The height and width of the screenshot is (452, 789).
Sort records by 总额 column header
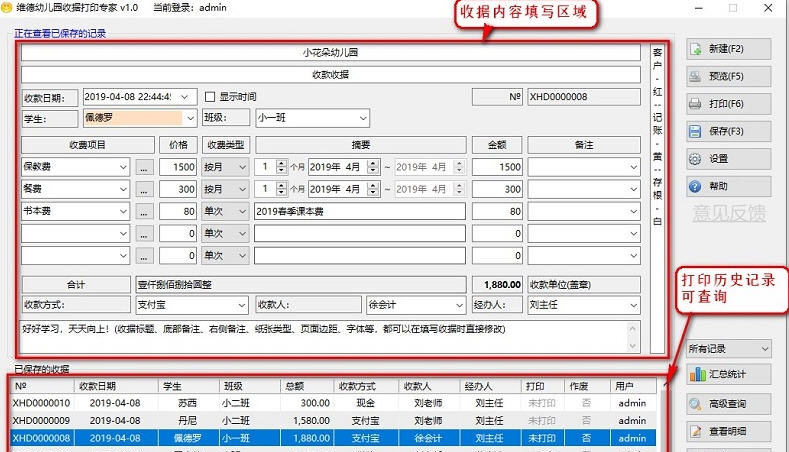306,386
